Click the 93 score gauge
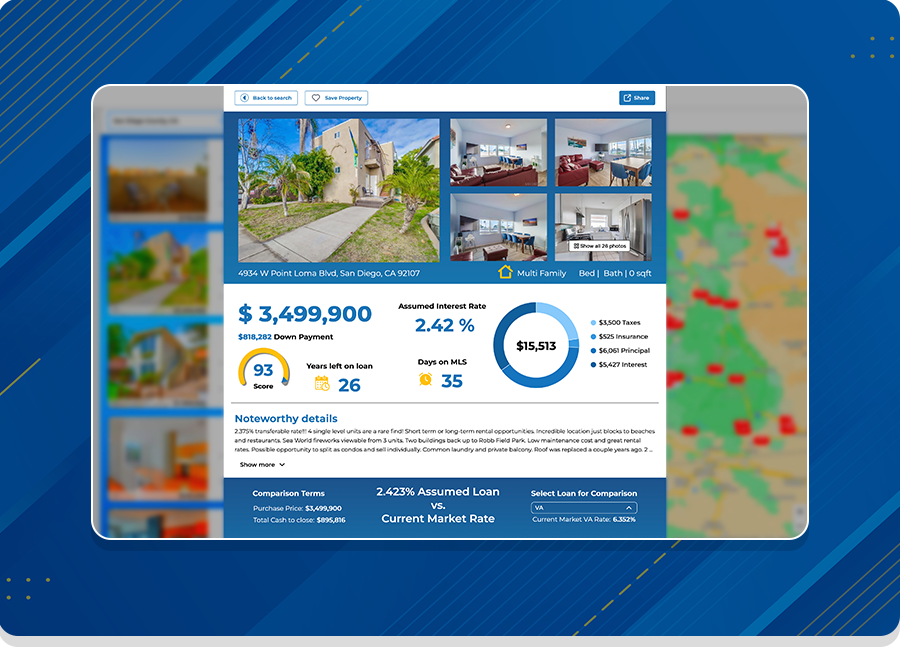 [263, 372]
